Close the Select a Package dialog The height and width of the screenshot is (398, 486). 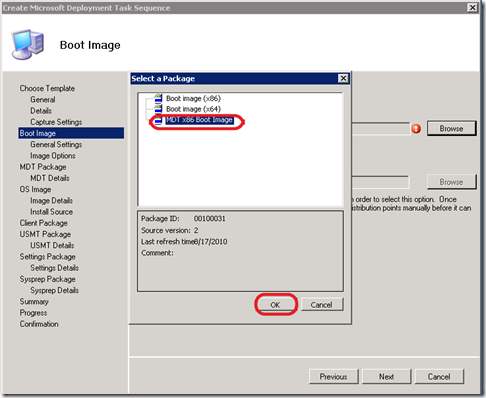pyautogui.click(x=343, y=78)
